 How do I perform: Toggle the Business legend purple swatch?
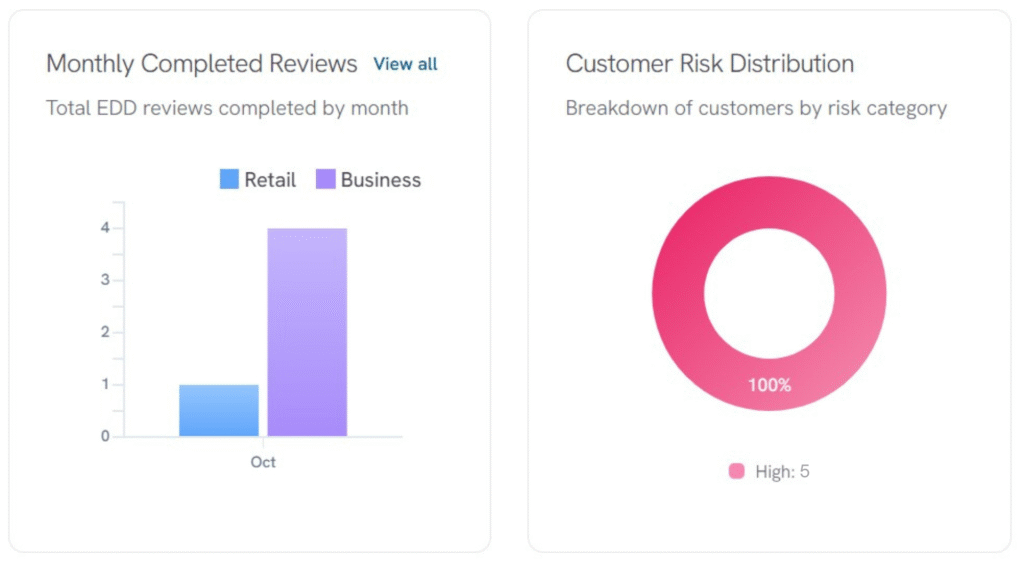(x=325, y=180)
